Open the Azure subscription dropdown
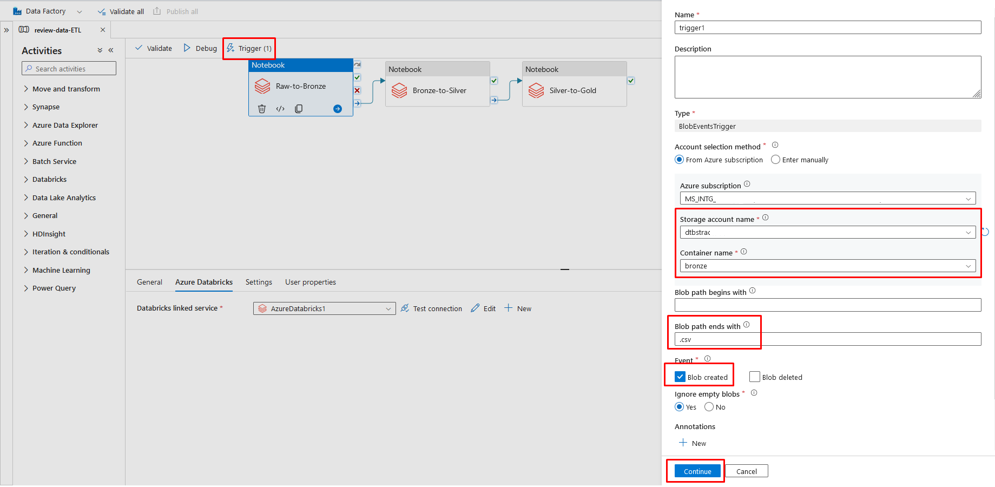The width and height of the screenshot is (995, 487). [x=828, y=199]
